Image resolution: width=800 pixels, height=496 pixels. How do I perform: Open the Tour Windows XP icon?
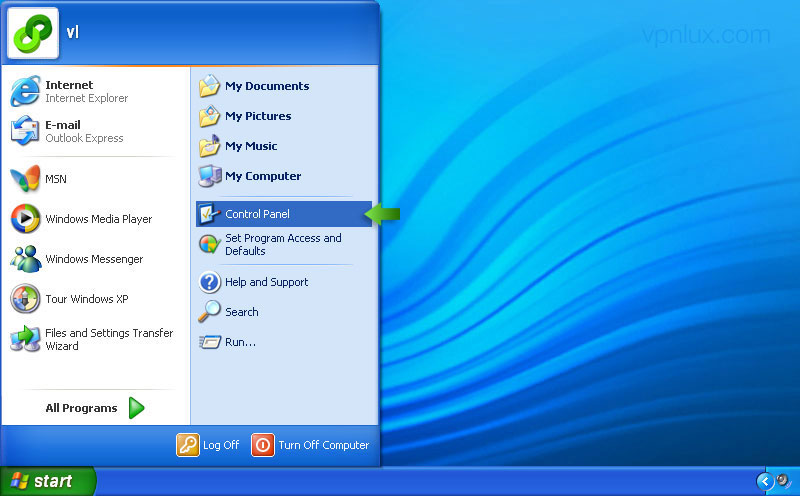click(x=25, y=299)
